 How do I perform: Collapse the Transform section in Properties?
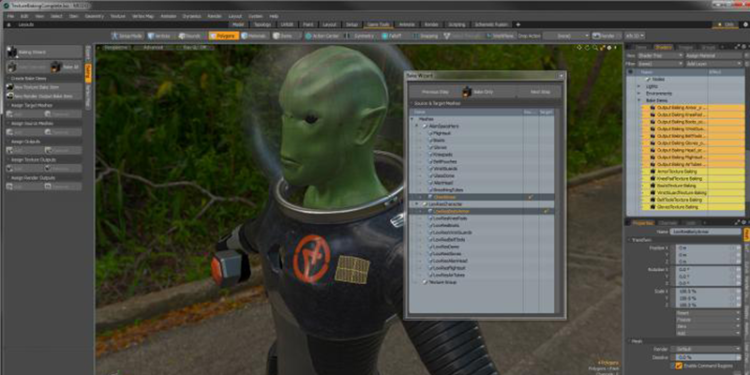(629, 240)
